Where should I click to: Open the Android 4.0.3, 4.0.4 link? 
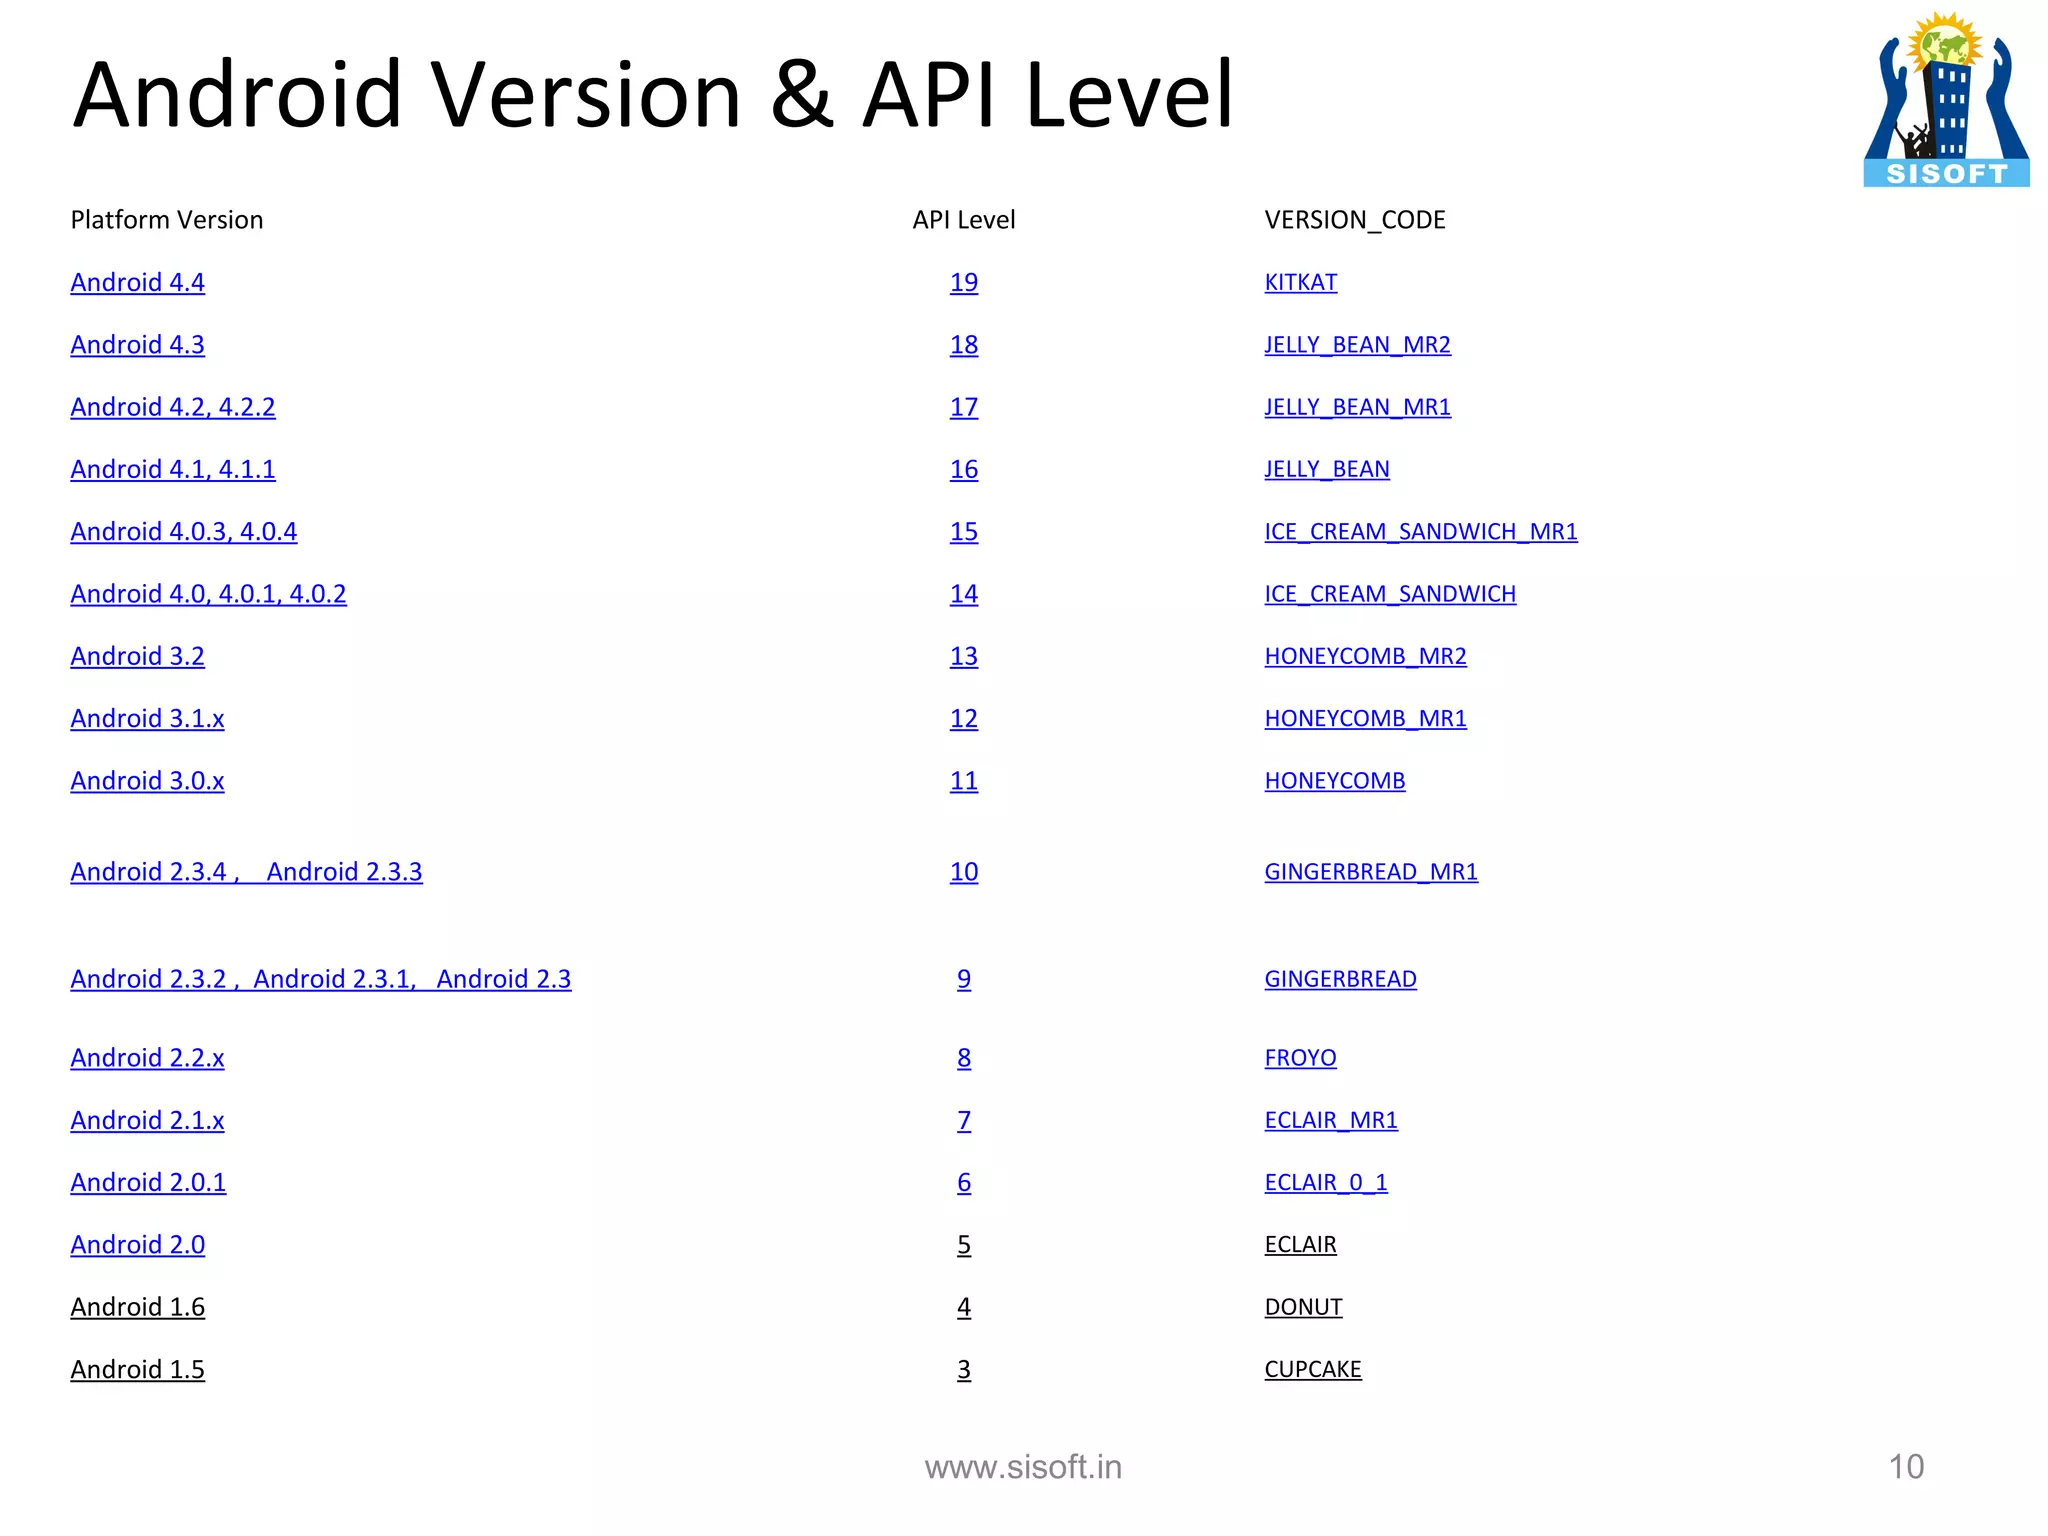[x=184, y=531]
